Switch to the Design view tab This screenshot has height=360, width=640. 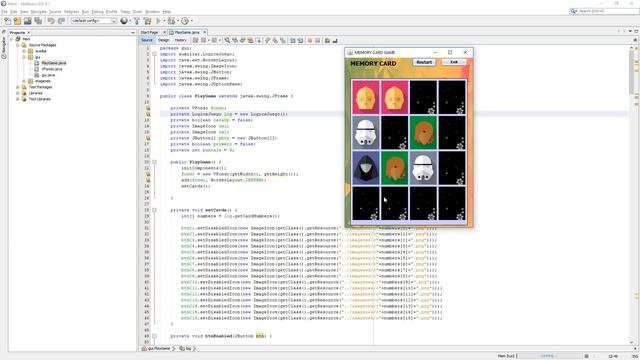click(x=163, y=40)
